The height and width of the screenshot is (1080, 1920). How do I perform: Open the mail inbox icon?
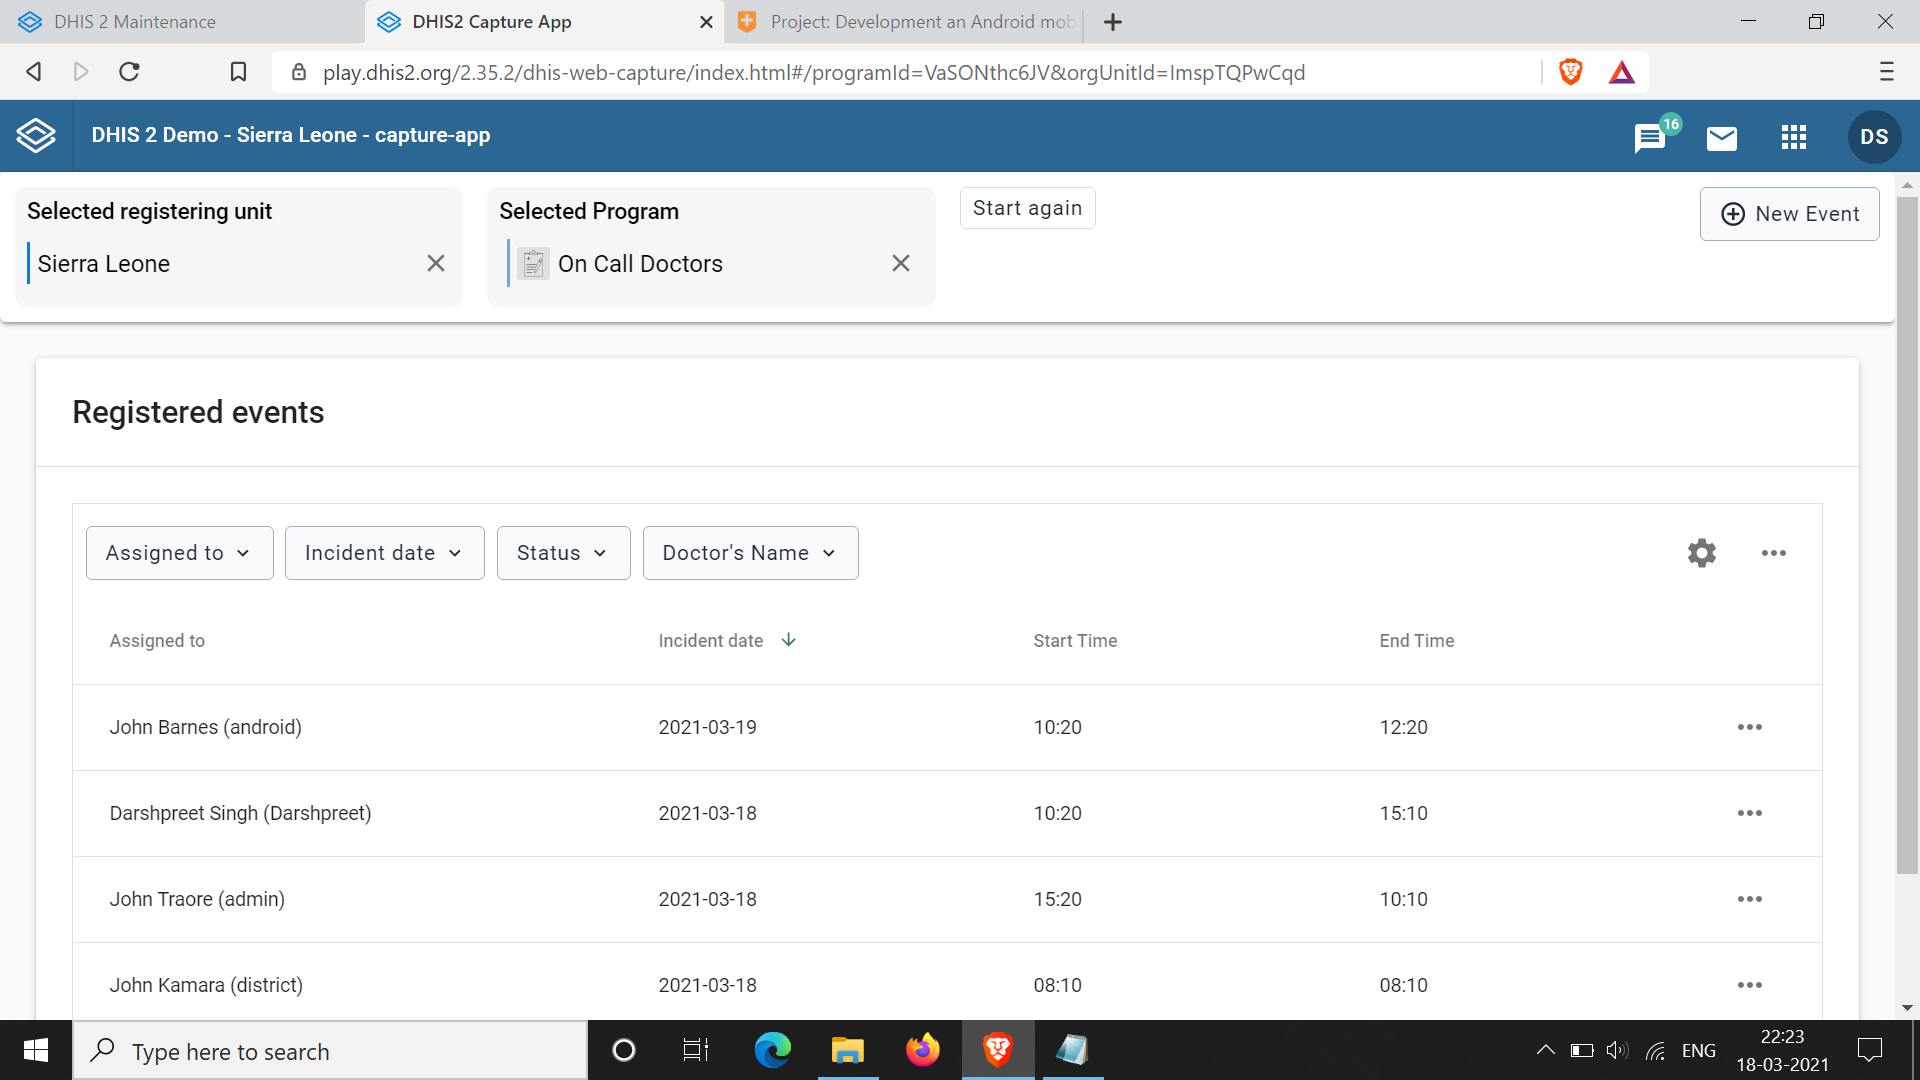(x=1721, y=137)
